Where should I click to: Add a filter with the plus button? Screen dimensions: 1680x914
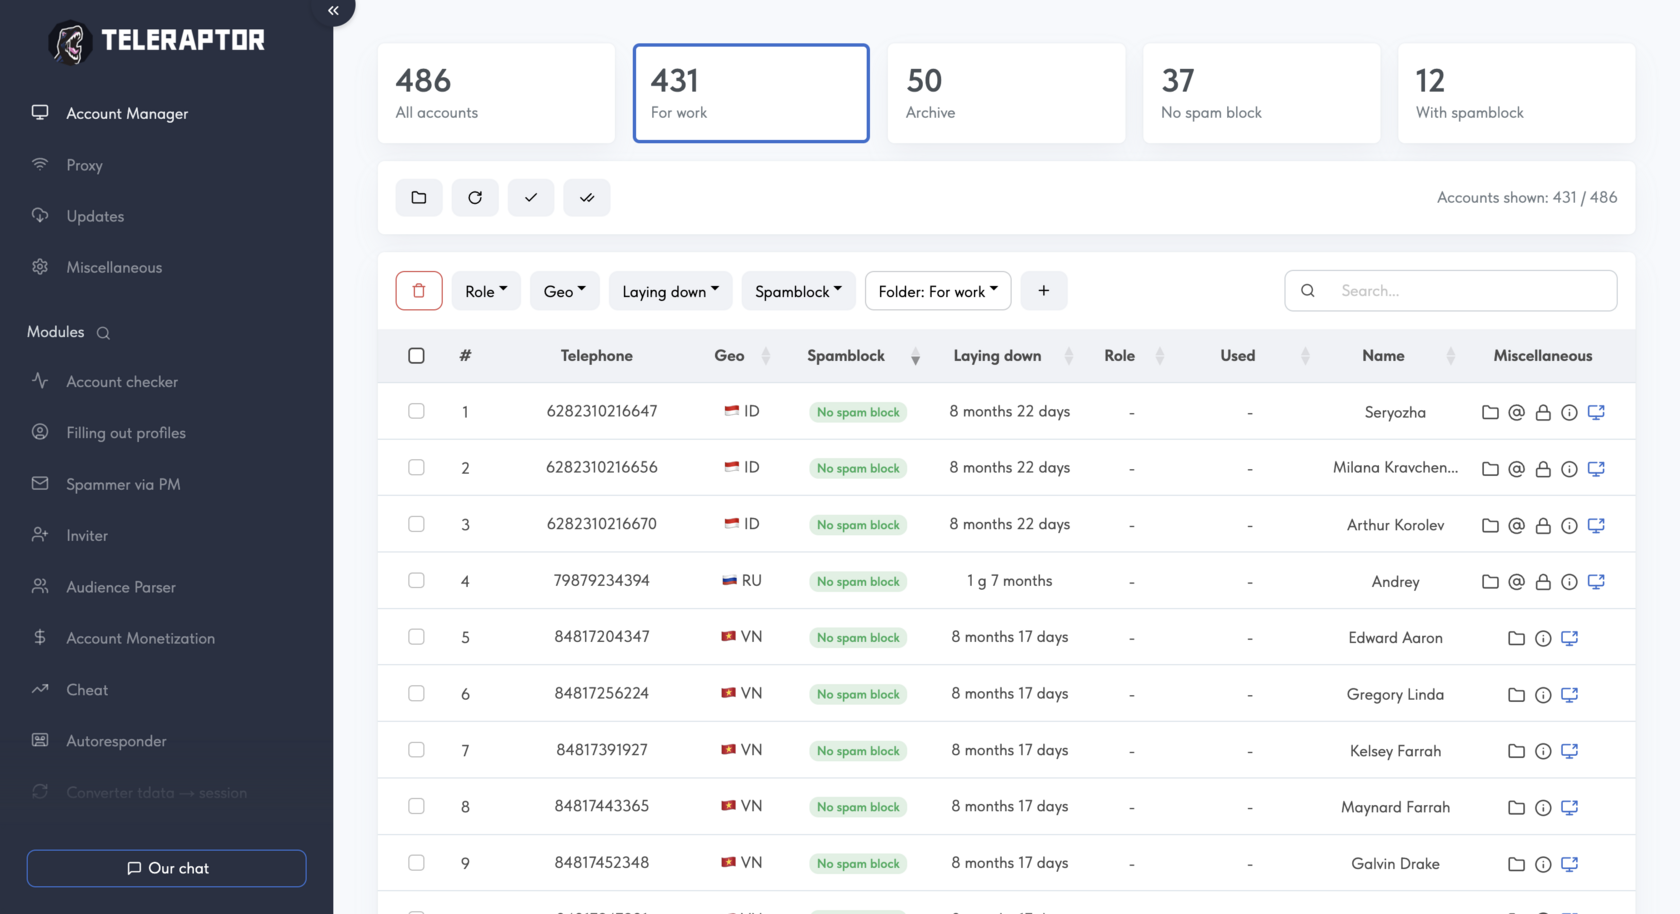[1044, 291]
